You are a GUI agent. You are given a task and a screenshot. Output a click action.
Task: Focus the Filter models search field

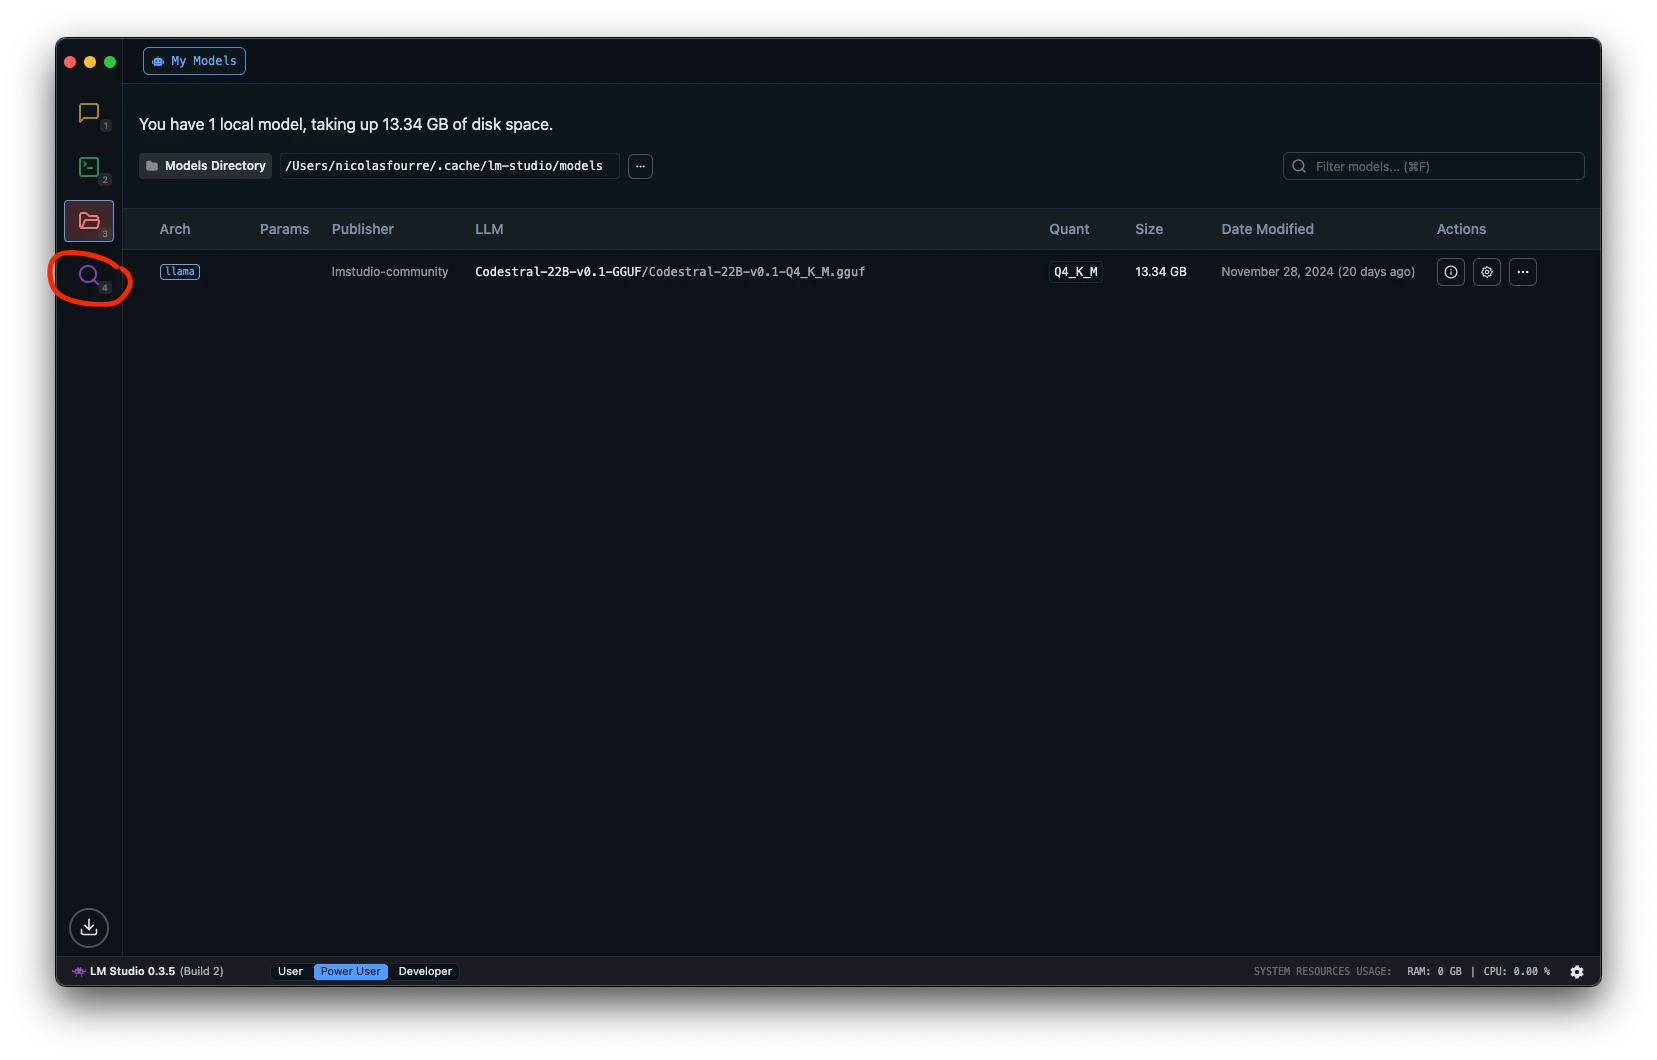(x=1433, y=166)
